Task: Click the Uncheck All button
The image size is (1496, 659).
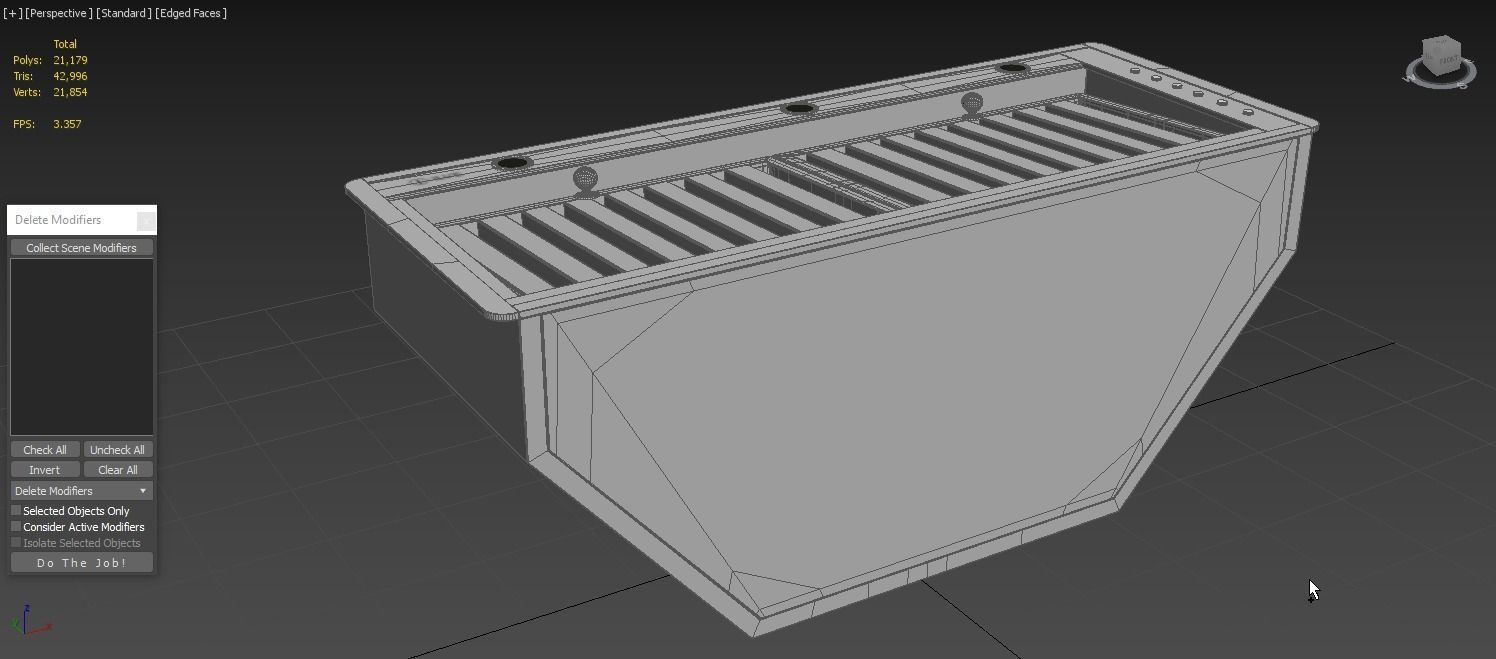Action: pos(118,450)
